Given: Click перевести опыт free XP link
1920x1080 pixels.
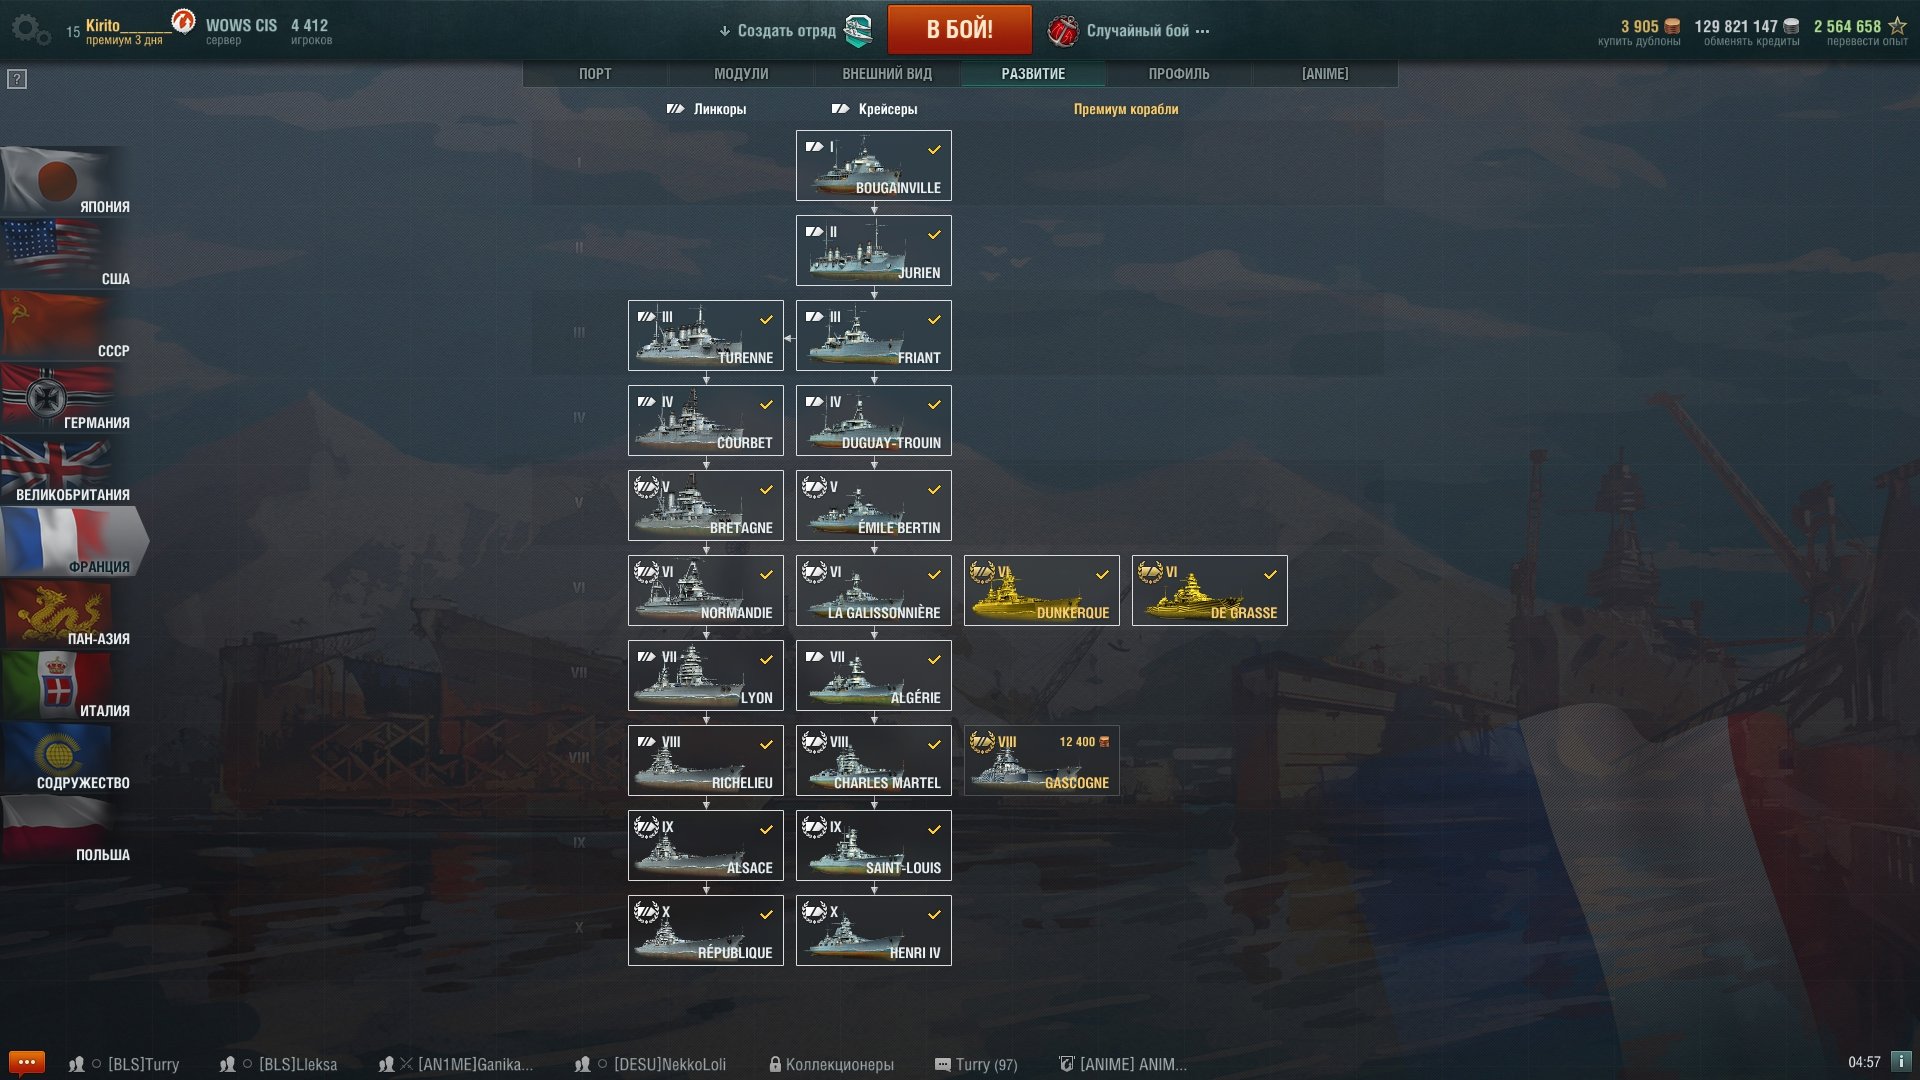Looking at the screenshot, I should tap(1867, 41).
